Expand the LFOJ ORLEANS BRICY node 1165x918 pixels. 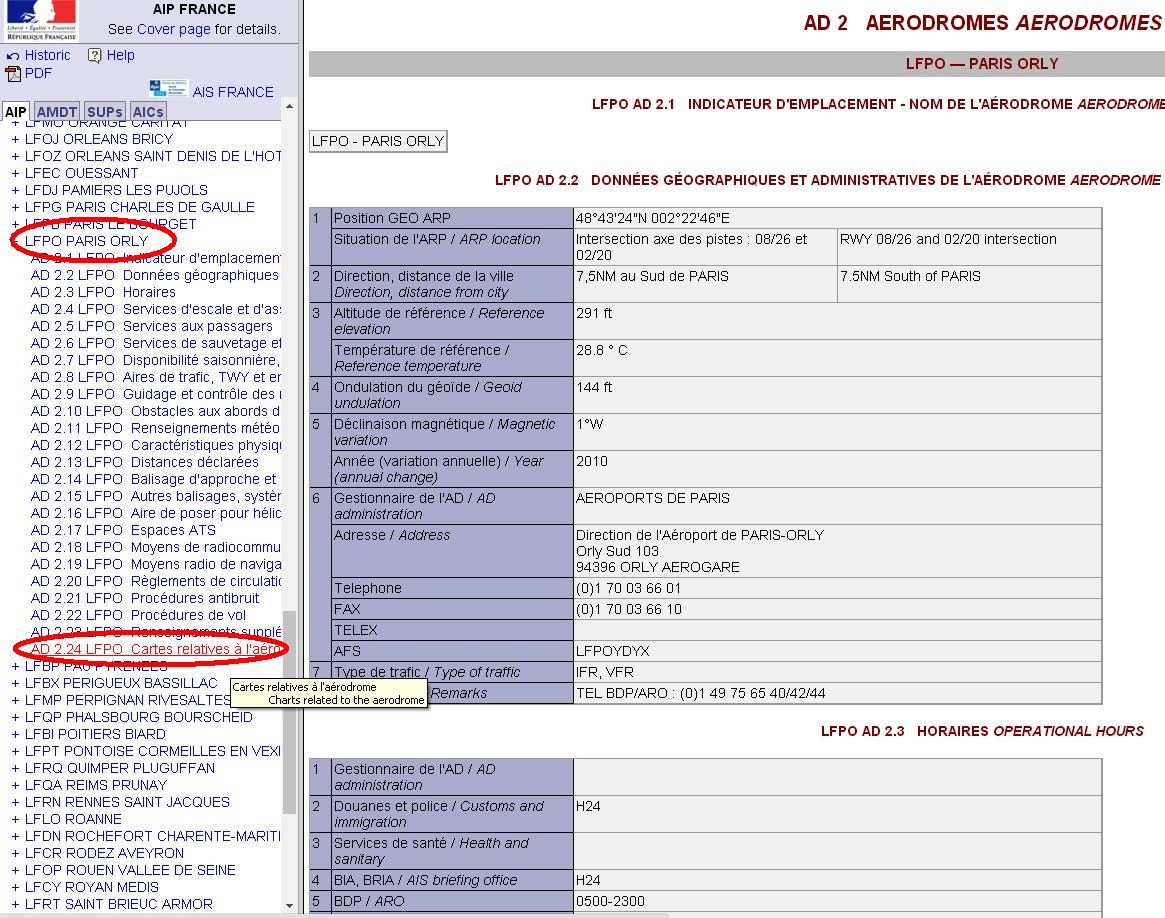point(15,139)
